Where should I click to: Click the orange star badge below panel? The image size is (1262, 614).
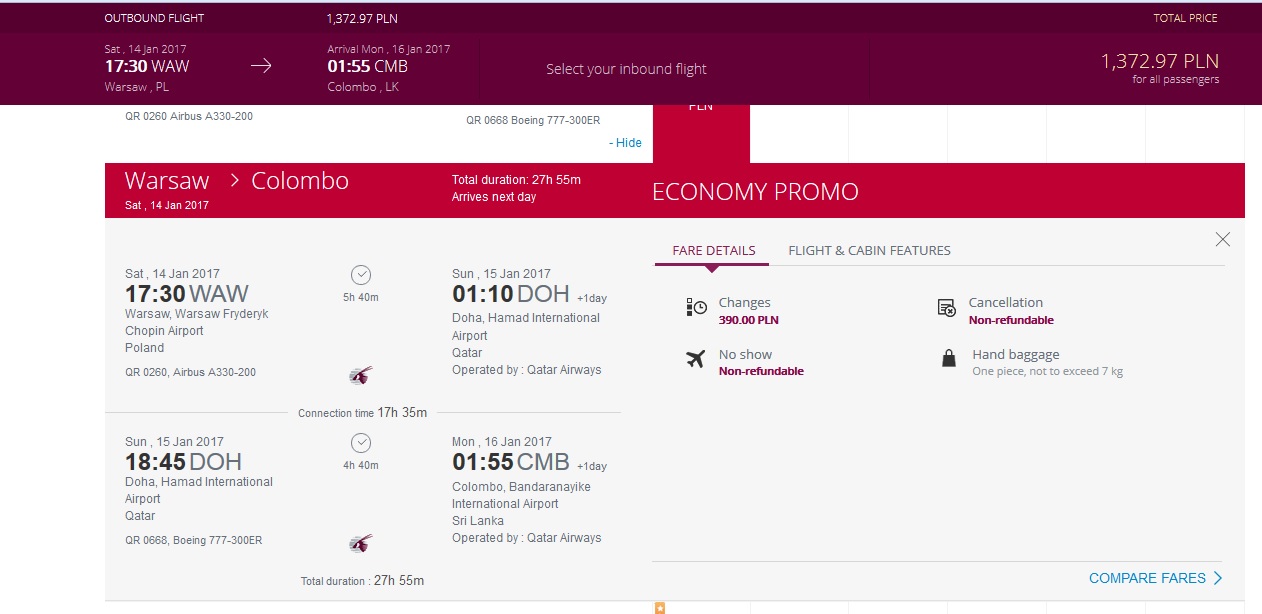tap(659, 608)
